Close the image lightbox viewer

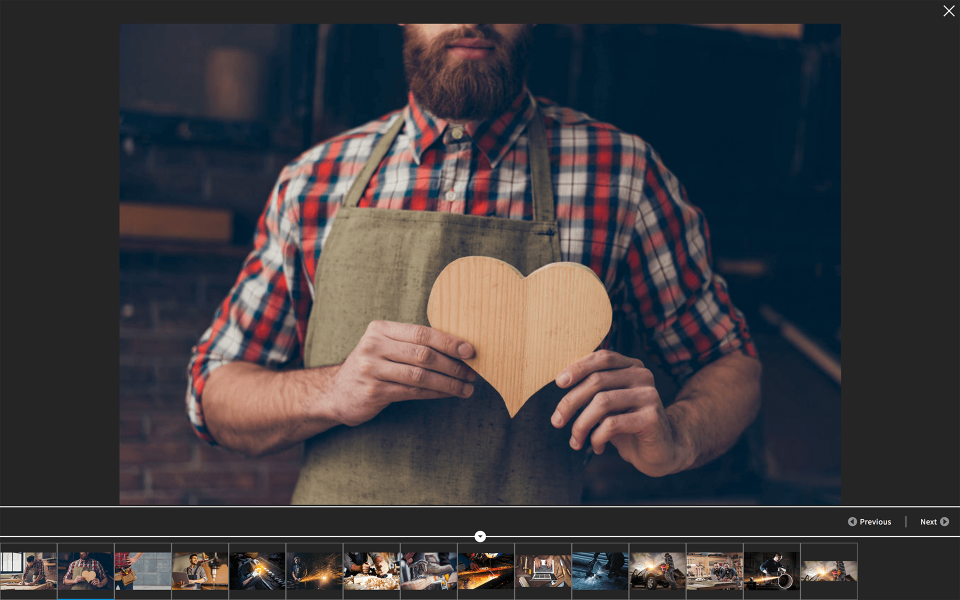(x=948, y=10)
